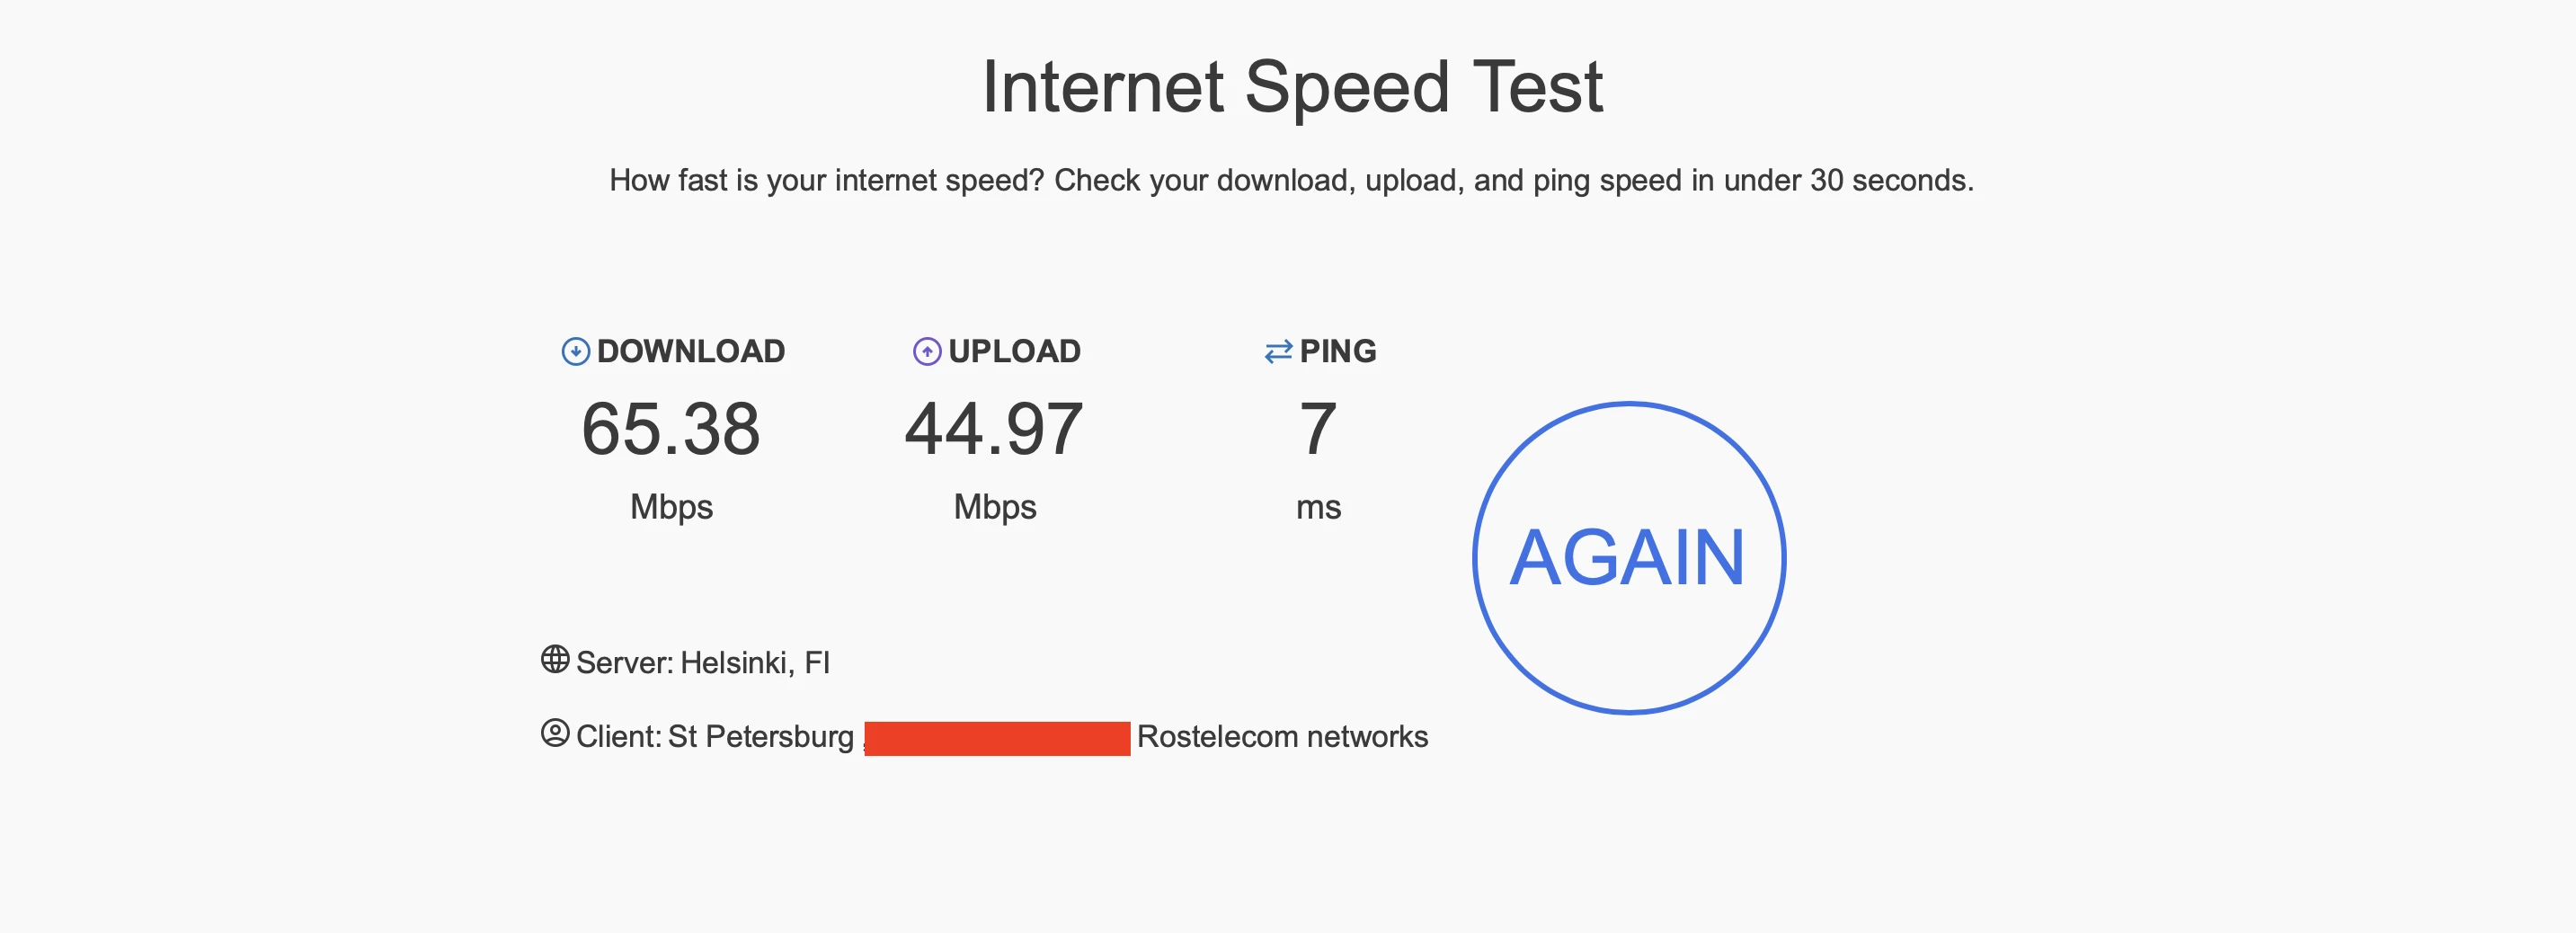Click the AGAIN circle to rerun test
Screen dimensions: 2576x933
click(x=1629, y=558)
